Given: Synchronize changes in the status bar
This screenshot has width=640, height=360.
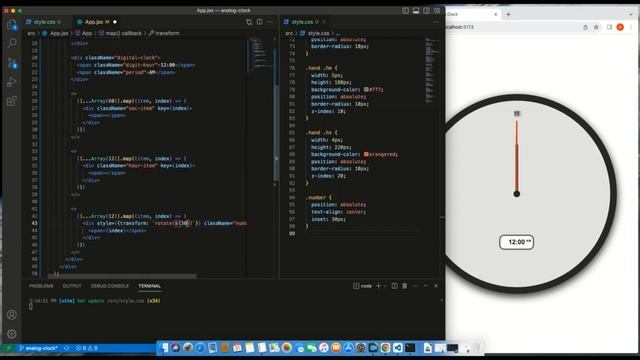Looking at the screenshot, I should tap(67, 348).
